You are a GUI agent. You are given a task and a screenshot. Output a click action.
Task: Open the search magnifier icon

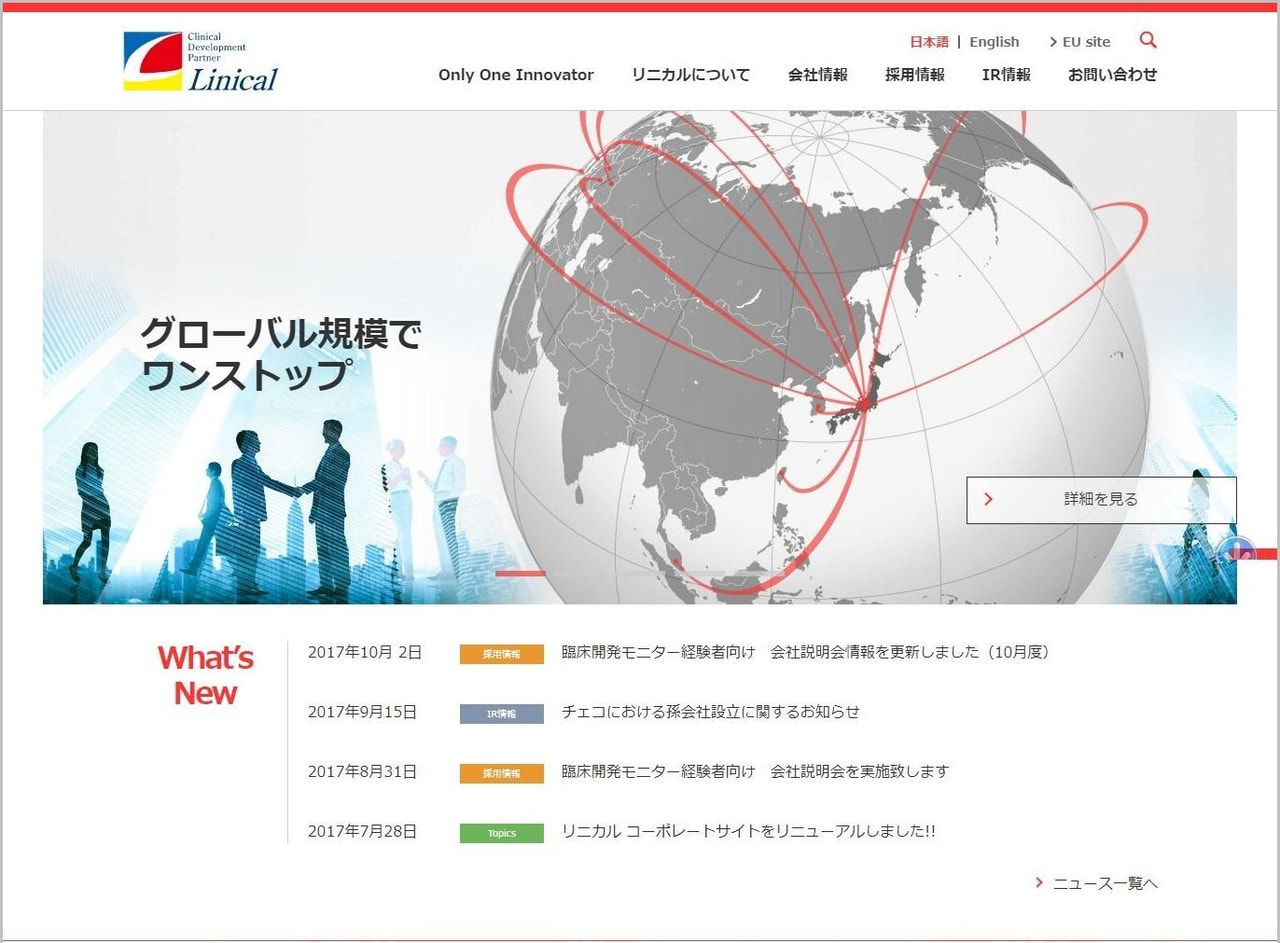[1147, 40]
